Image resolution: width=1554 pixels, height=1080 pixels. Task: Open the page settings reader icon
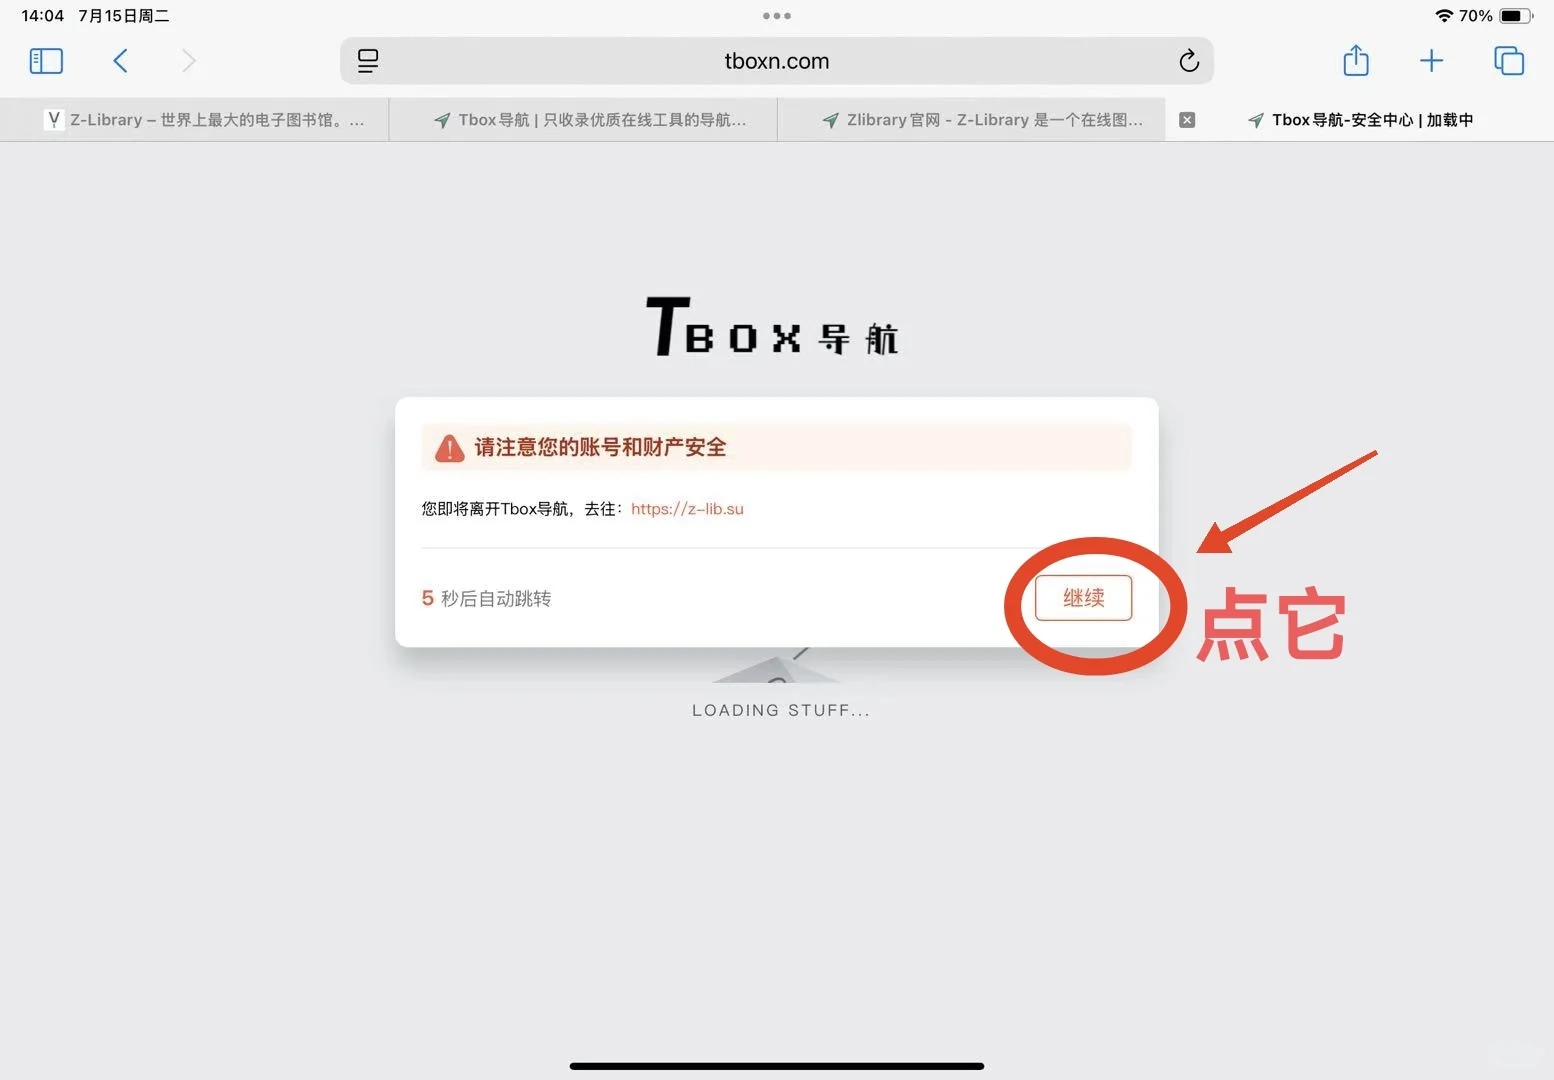click(x=368, y=61)
